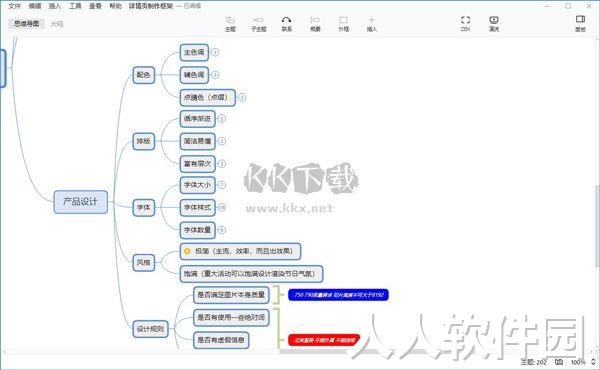The image size is (600, 370).
Task: Select the 字体数量 subtopic
Action: pyautogui.click(x=197, y=230)
